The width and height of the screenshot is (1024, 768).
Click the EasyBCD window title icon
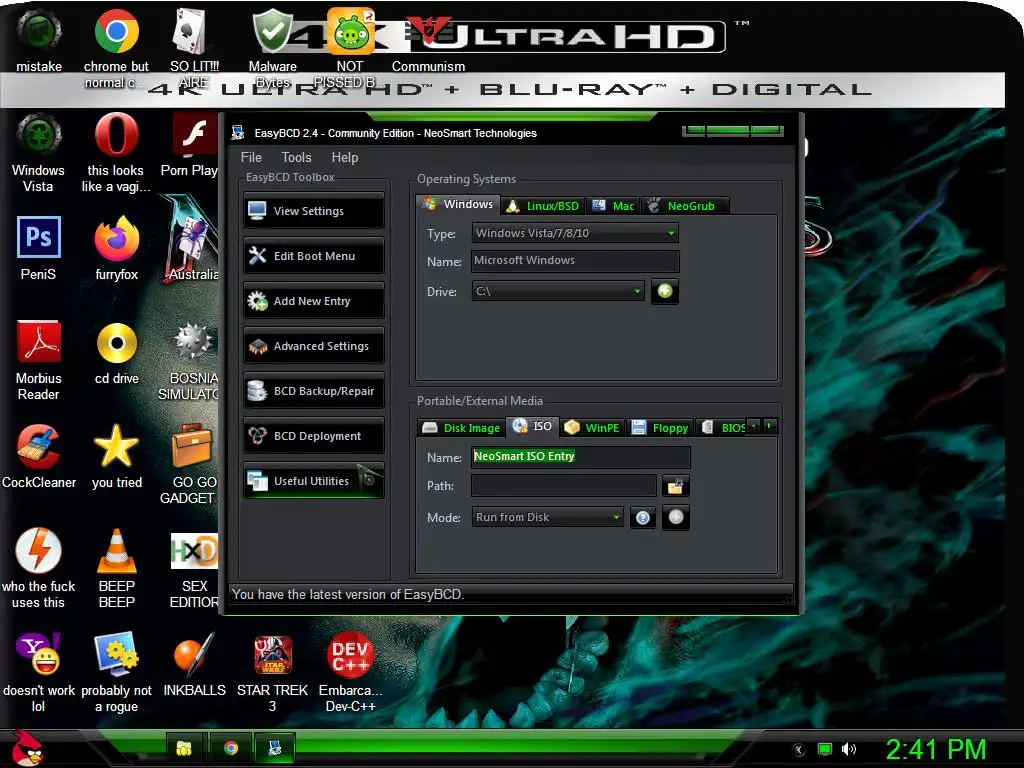(x=238, y=133)
